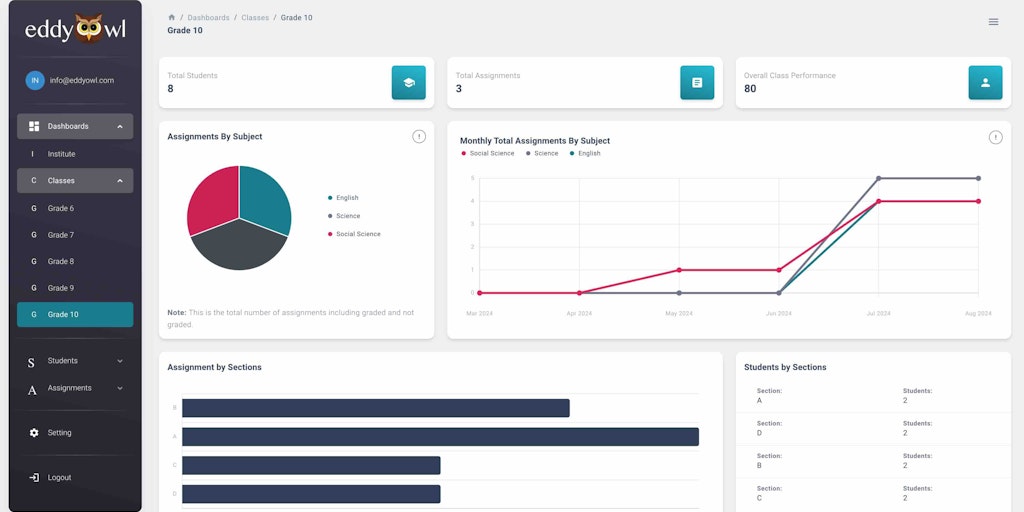The image size is (1024, 512).
Task: Toggle Science series in line chart legend
Action: tap(542, 153)
